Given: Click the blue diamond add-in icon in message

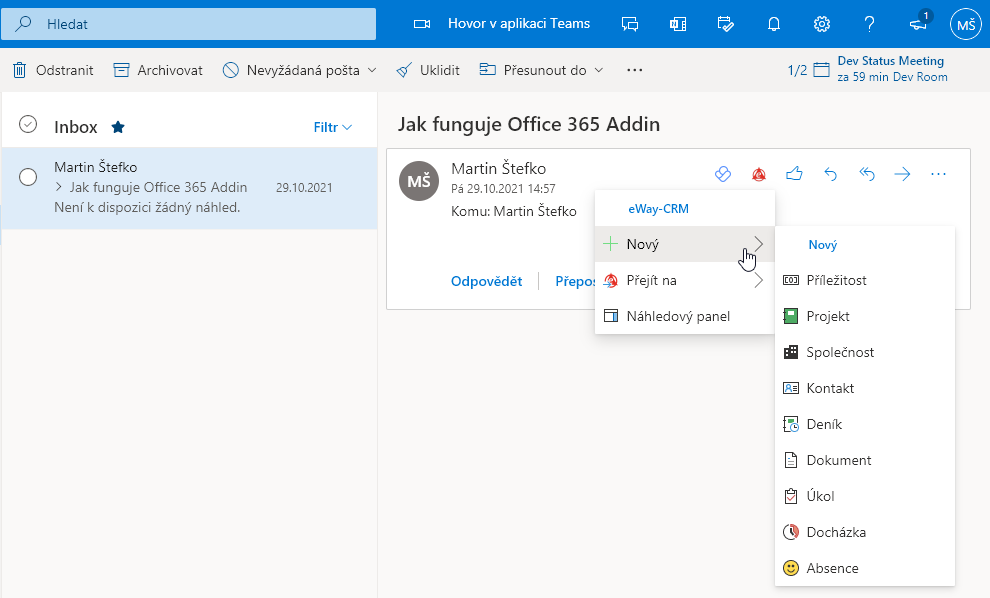Looking at the screenshot, I should [723, 174].
